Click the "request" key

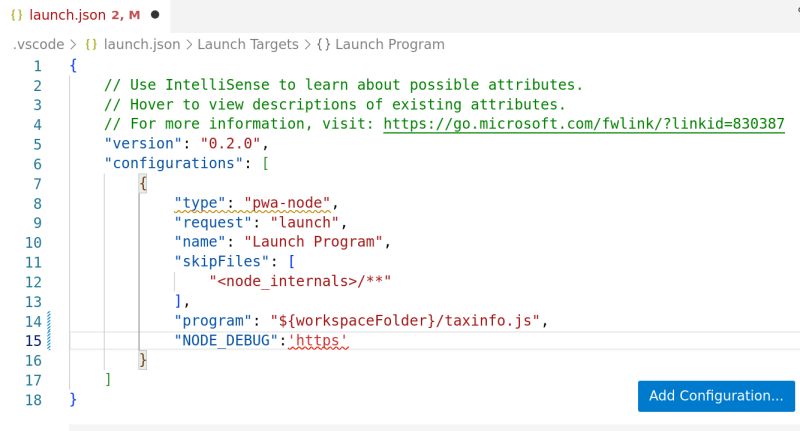point(213,223)
